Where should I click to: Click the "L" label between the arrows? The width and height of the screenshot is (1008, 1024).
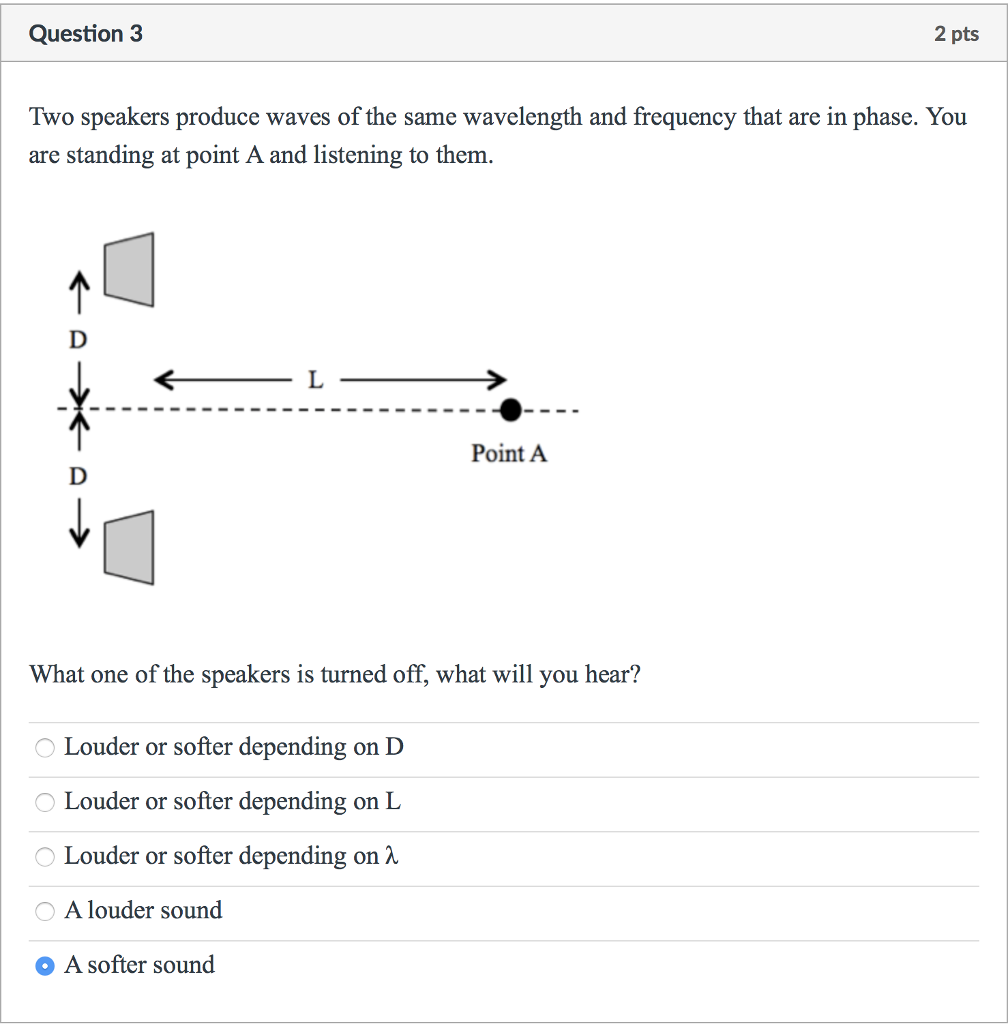click(315, 379)
